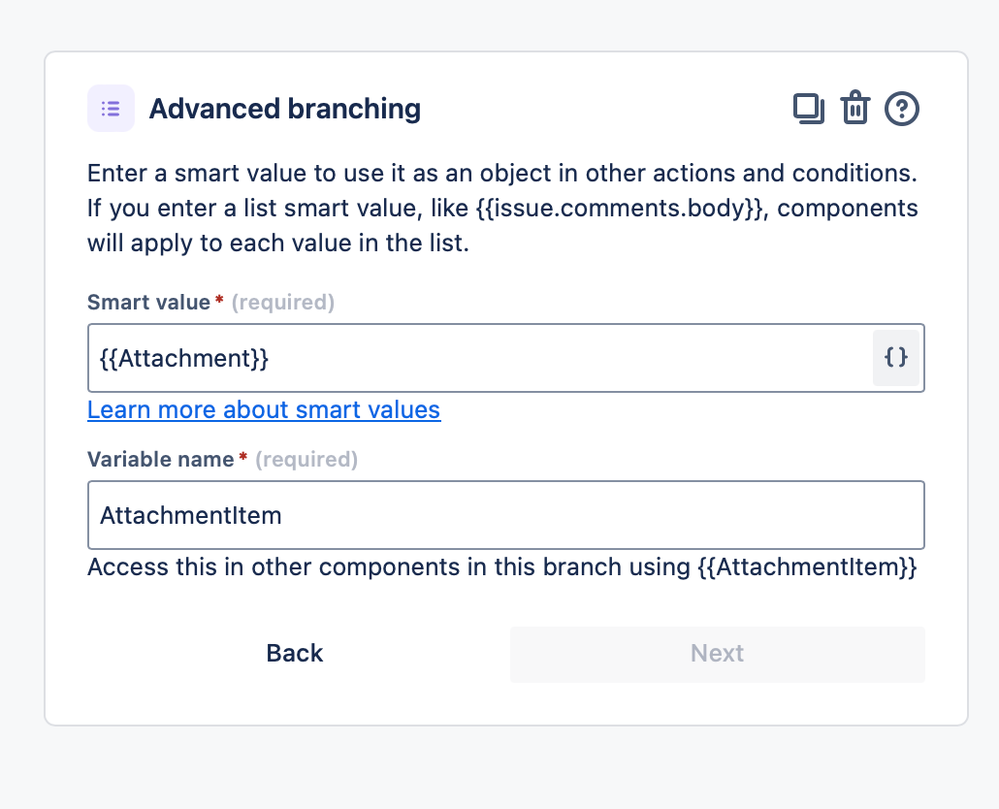Duplicate this branch component

click(808, 108)
